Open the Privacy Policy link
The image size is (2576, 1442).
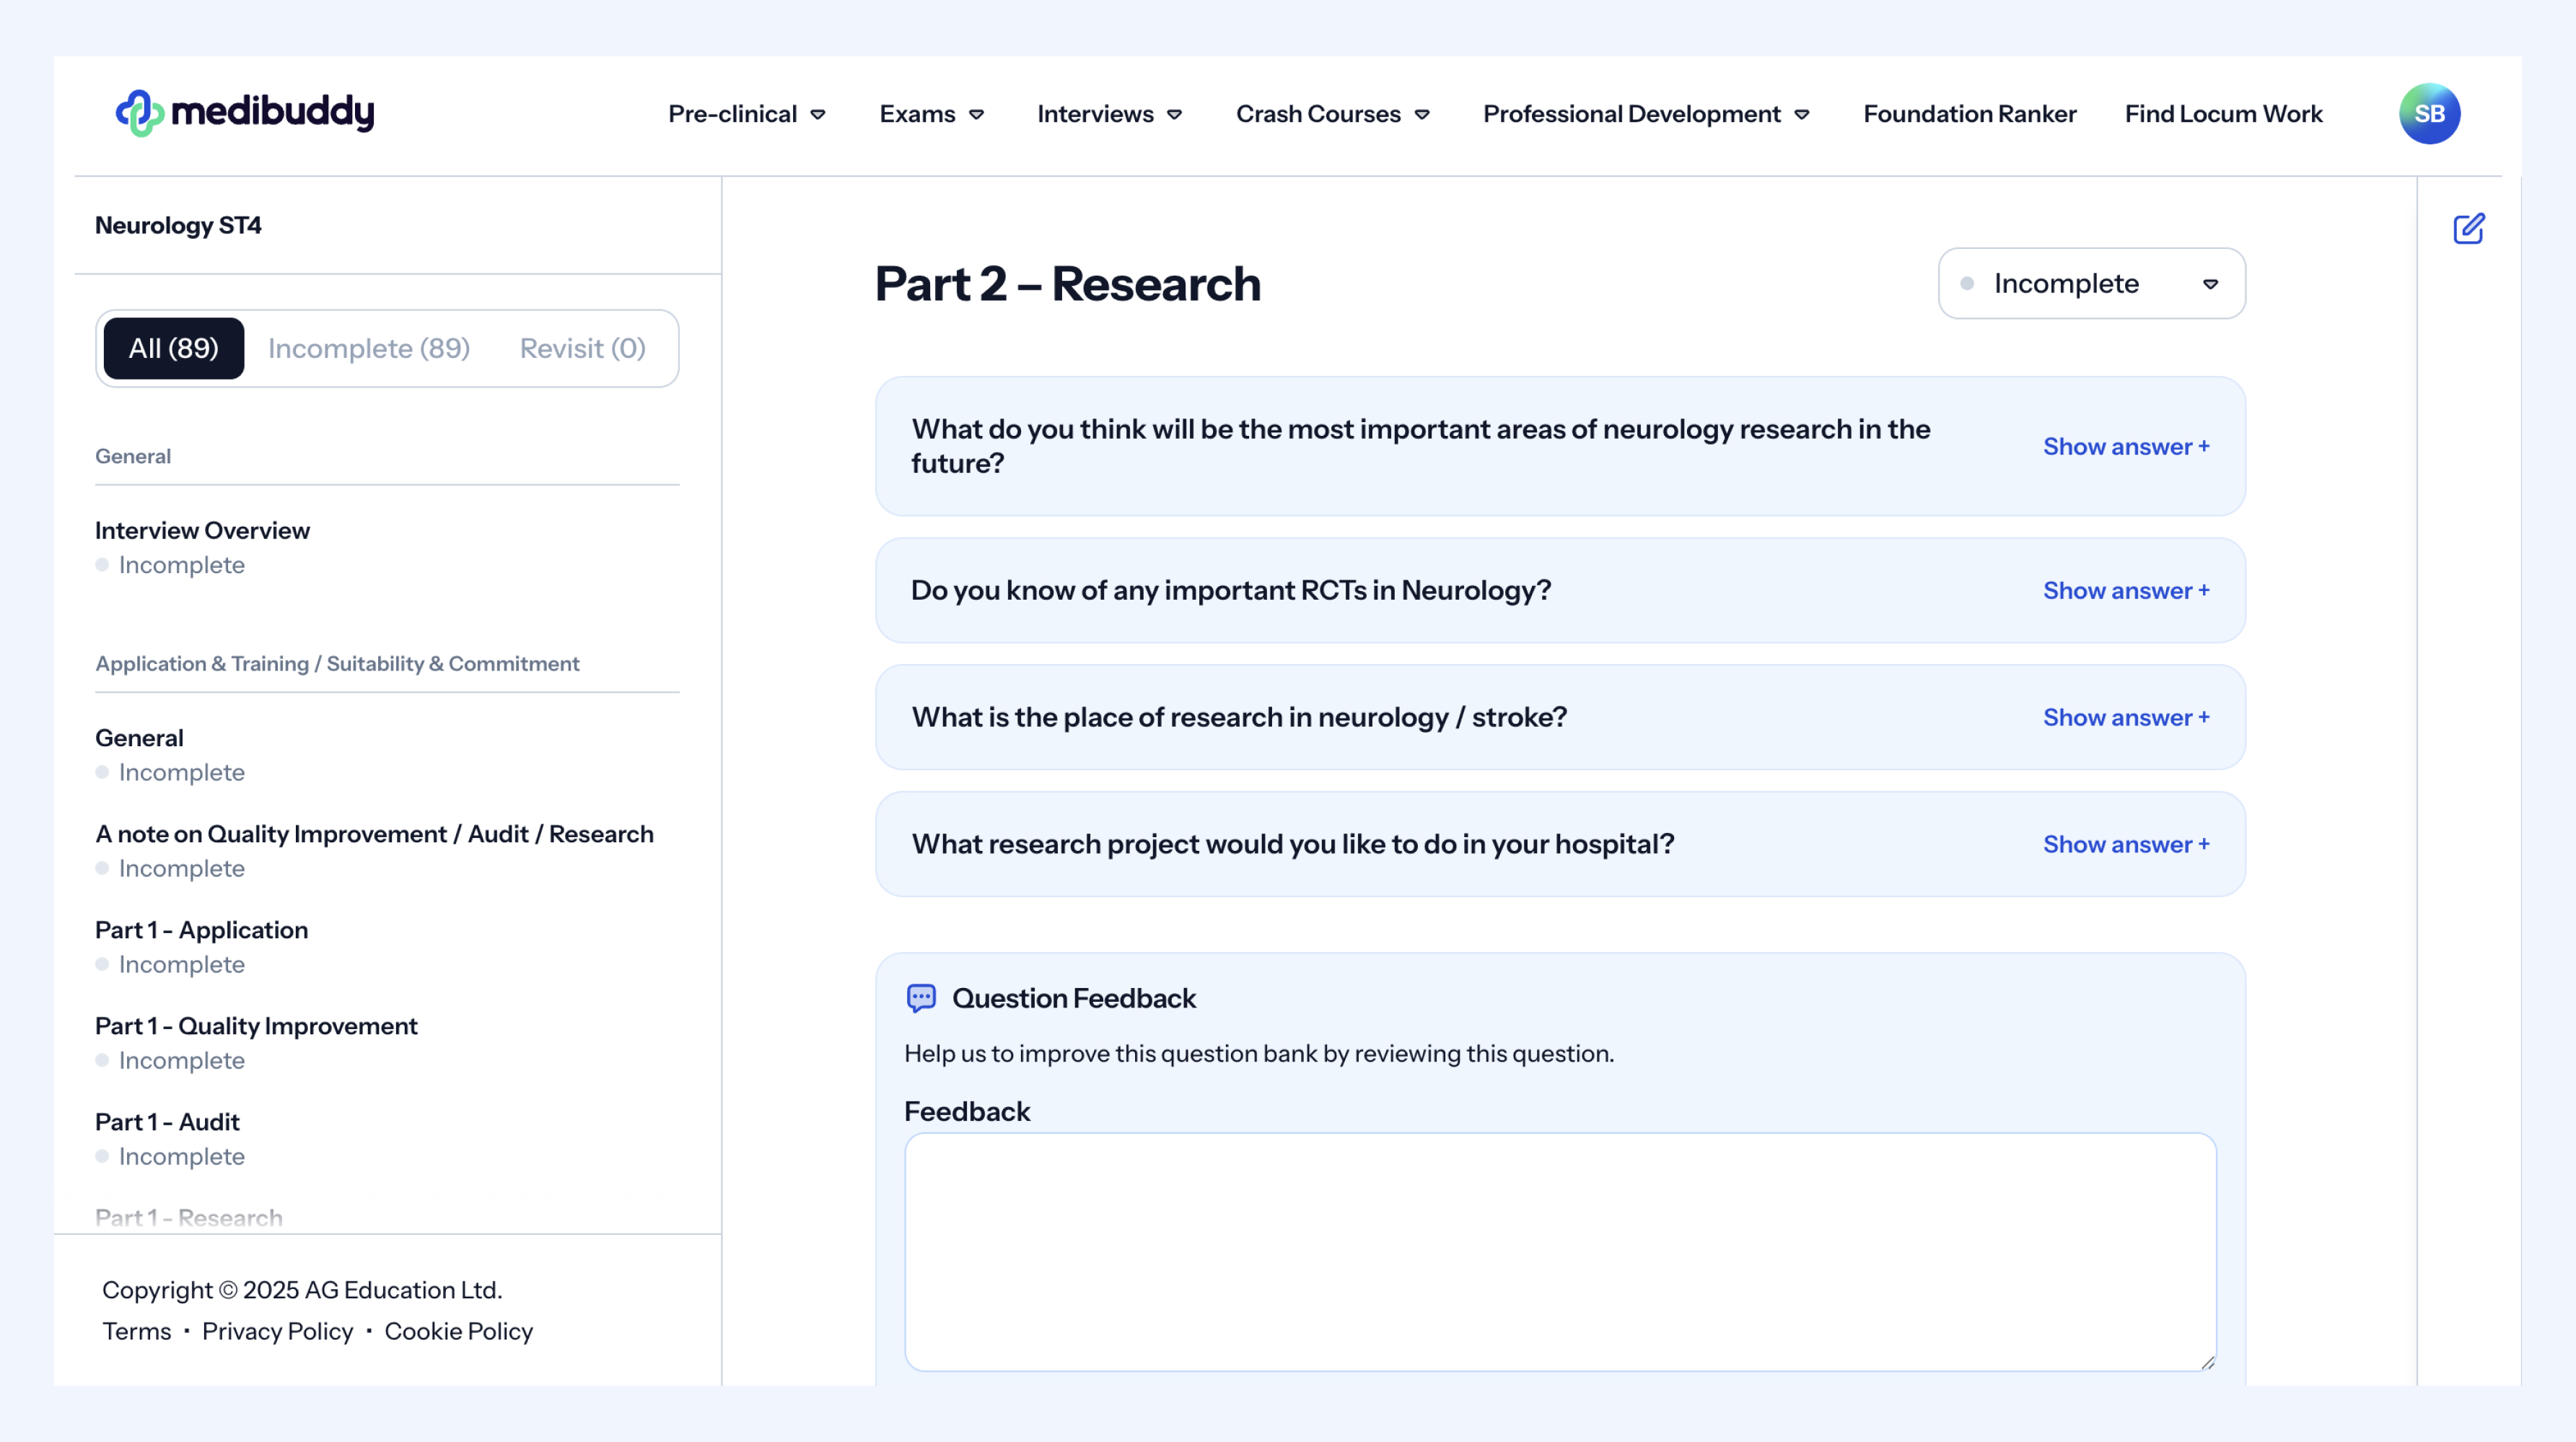tap(277, 1331)
